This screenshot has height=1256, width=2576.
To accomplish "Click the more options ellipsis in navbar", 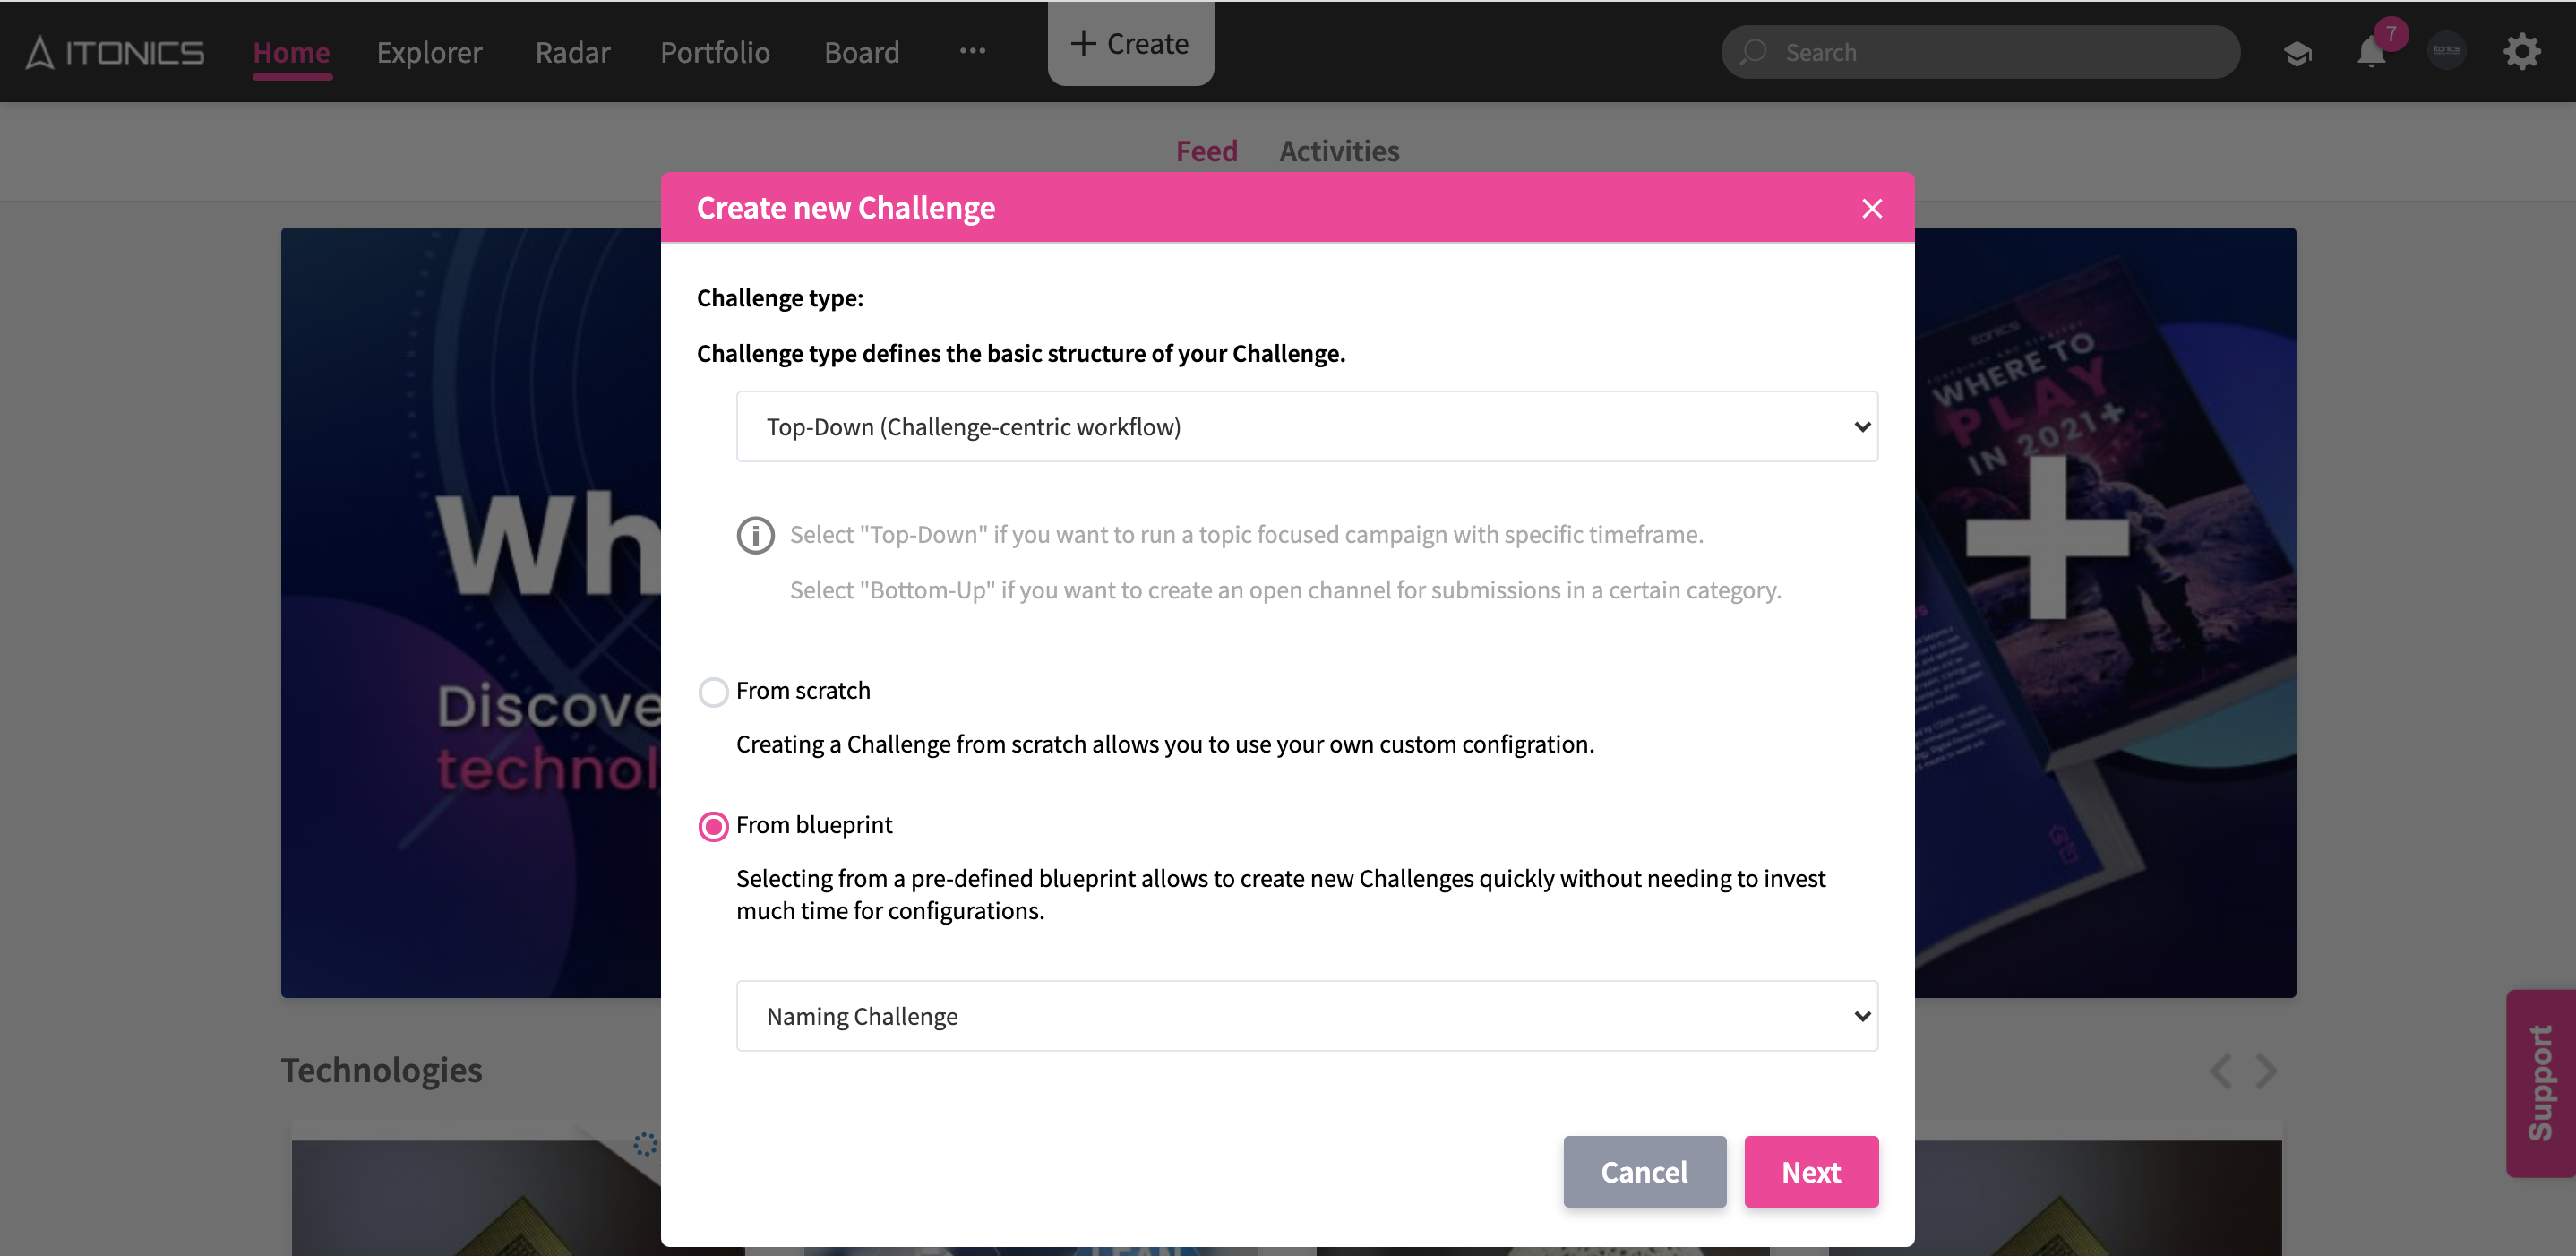I will (x=972, y=51).
